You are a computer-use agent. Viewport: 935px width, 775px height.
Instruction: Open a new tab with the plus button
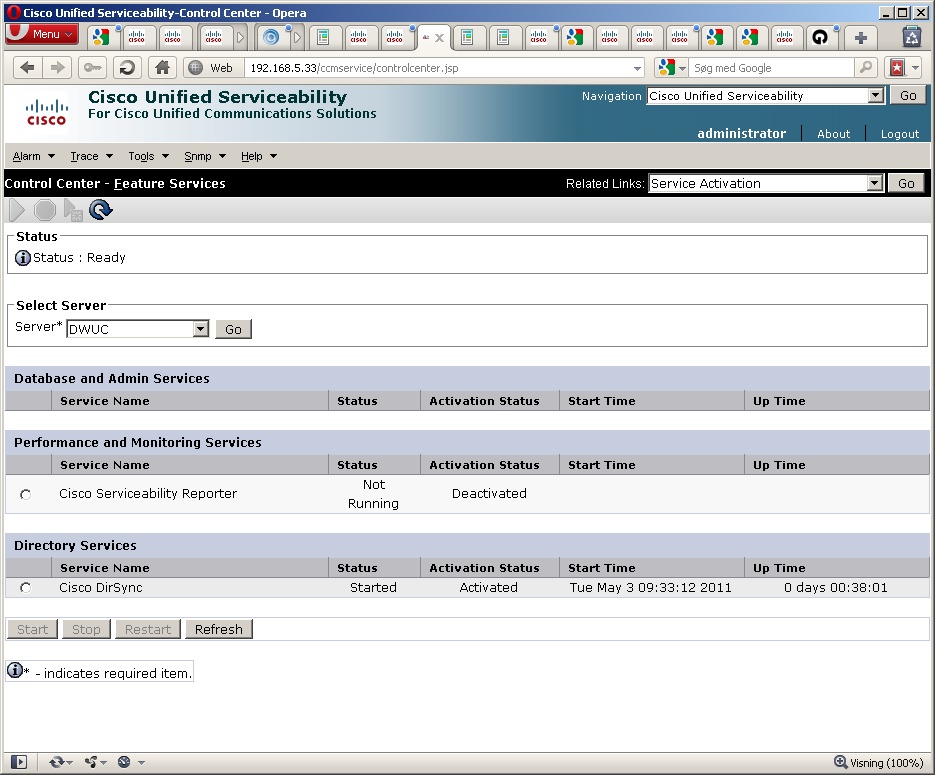860,38
